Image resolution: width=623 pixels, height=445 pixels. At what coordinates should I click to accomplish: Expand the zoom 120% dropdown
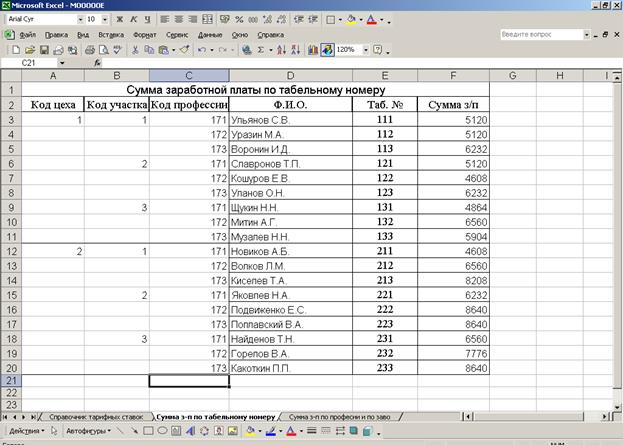365,49
